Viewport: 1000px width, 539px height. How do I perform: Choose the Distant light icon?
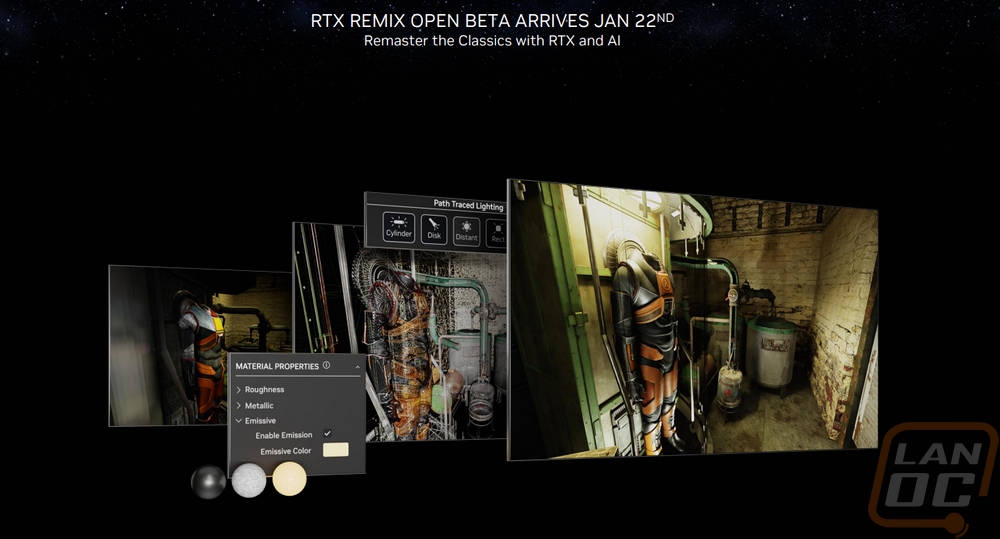coord(466,231)
